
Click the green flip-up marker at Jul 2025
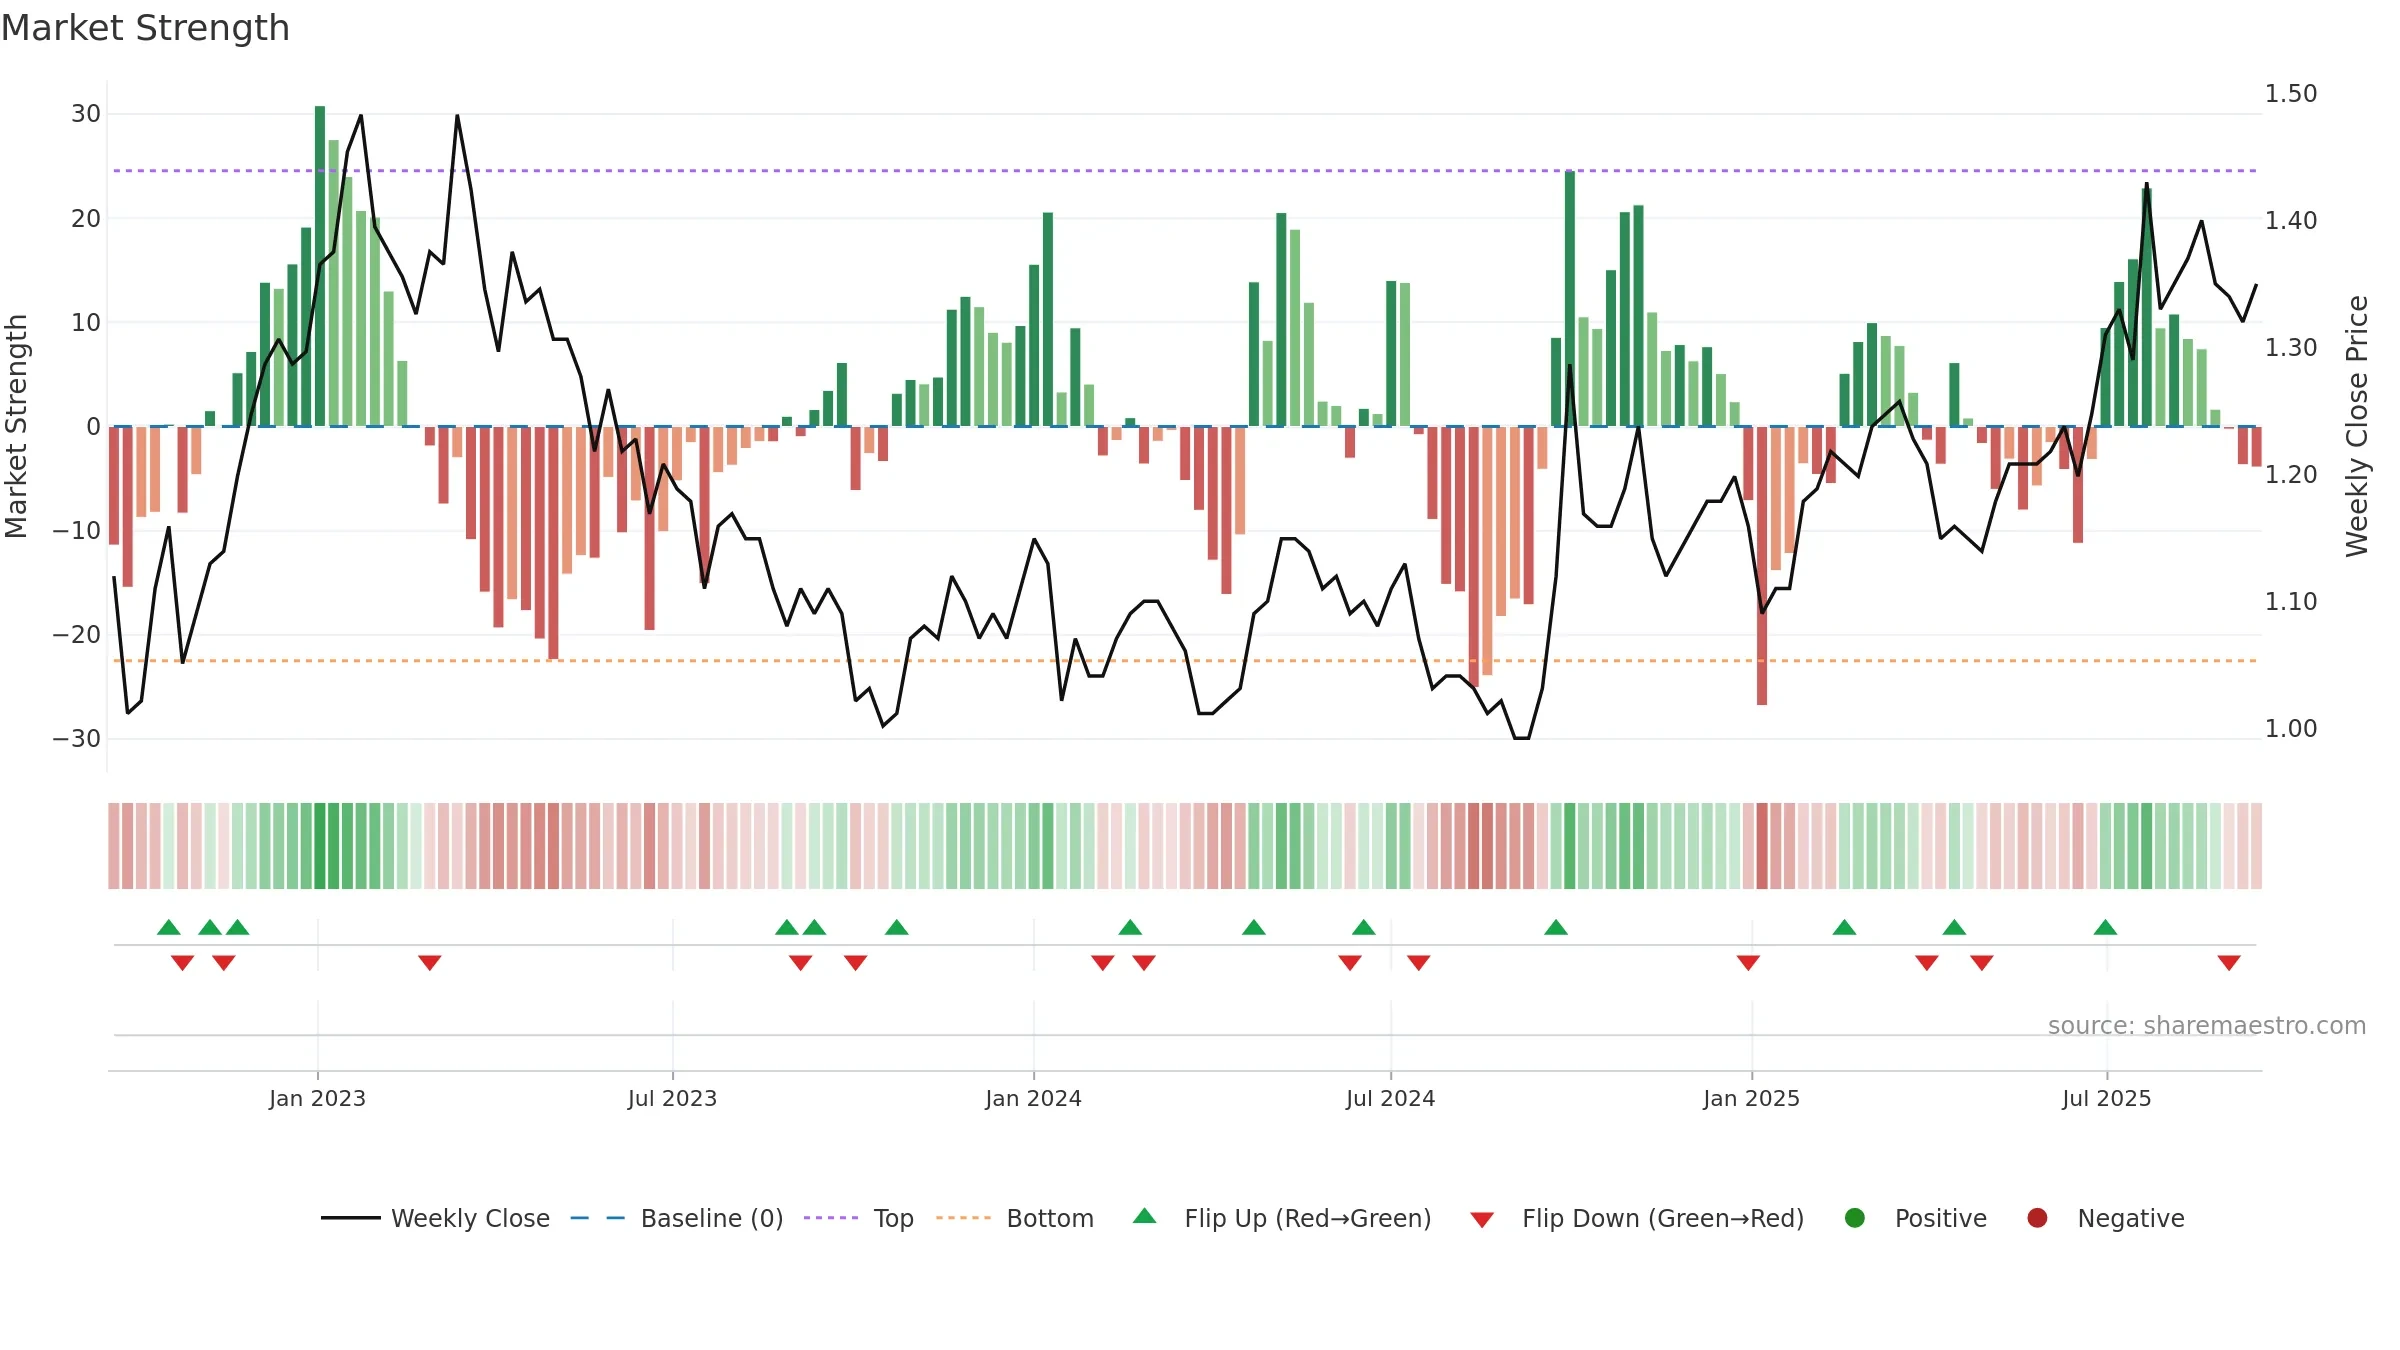(2105, 927)
